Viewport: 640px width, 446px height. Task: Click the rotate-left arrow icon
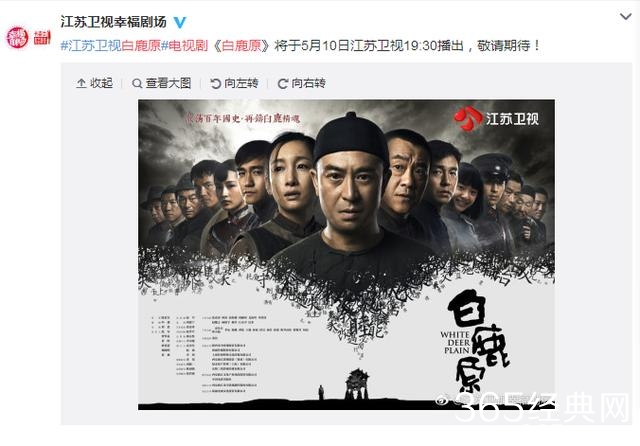click(x=215, y=83)
